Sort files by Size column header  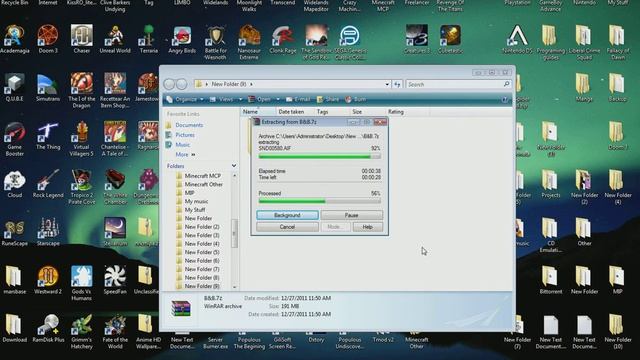pos(367,111)
